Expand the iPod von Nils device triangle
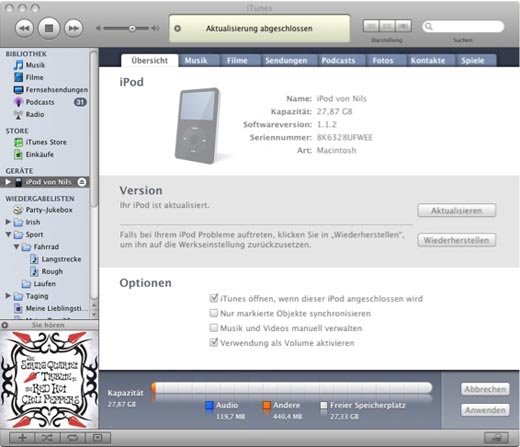Image resolution: width=520 pixels, height=447 pixels. point(8,182)
